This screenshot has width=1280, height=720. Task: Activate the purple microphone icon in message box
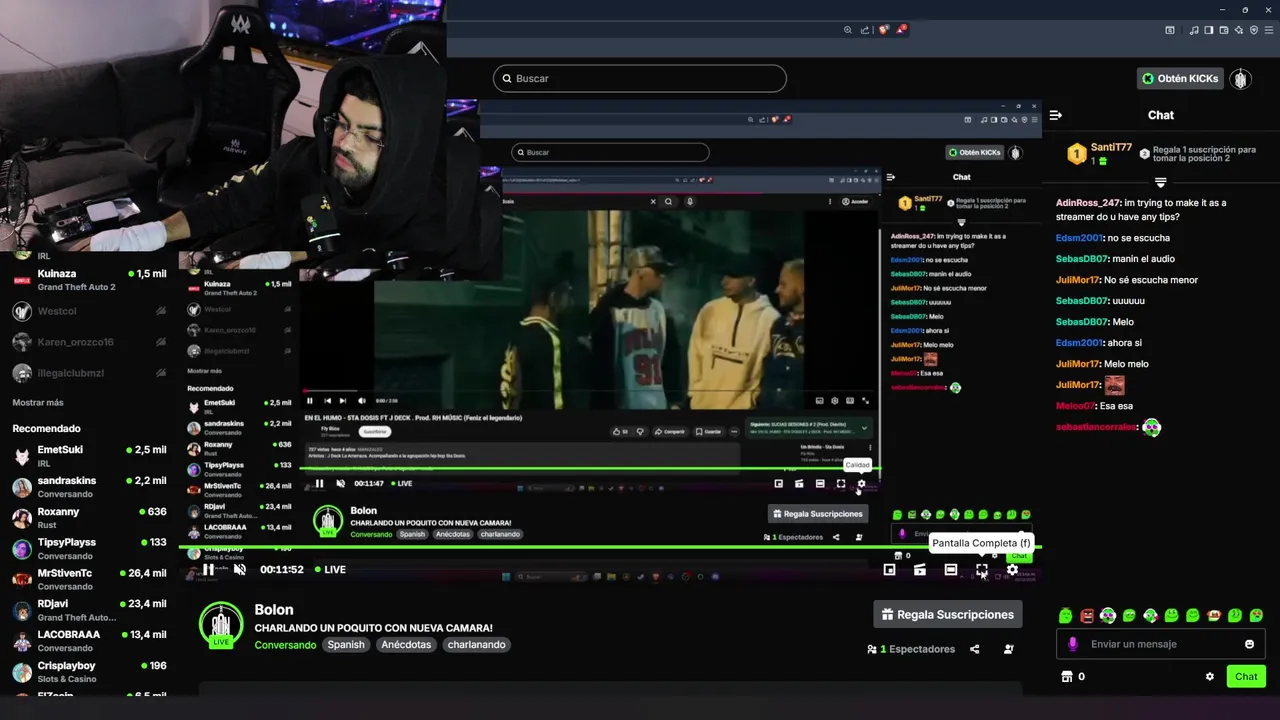[1073, 644]
